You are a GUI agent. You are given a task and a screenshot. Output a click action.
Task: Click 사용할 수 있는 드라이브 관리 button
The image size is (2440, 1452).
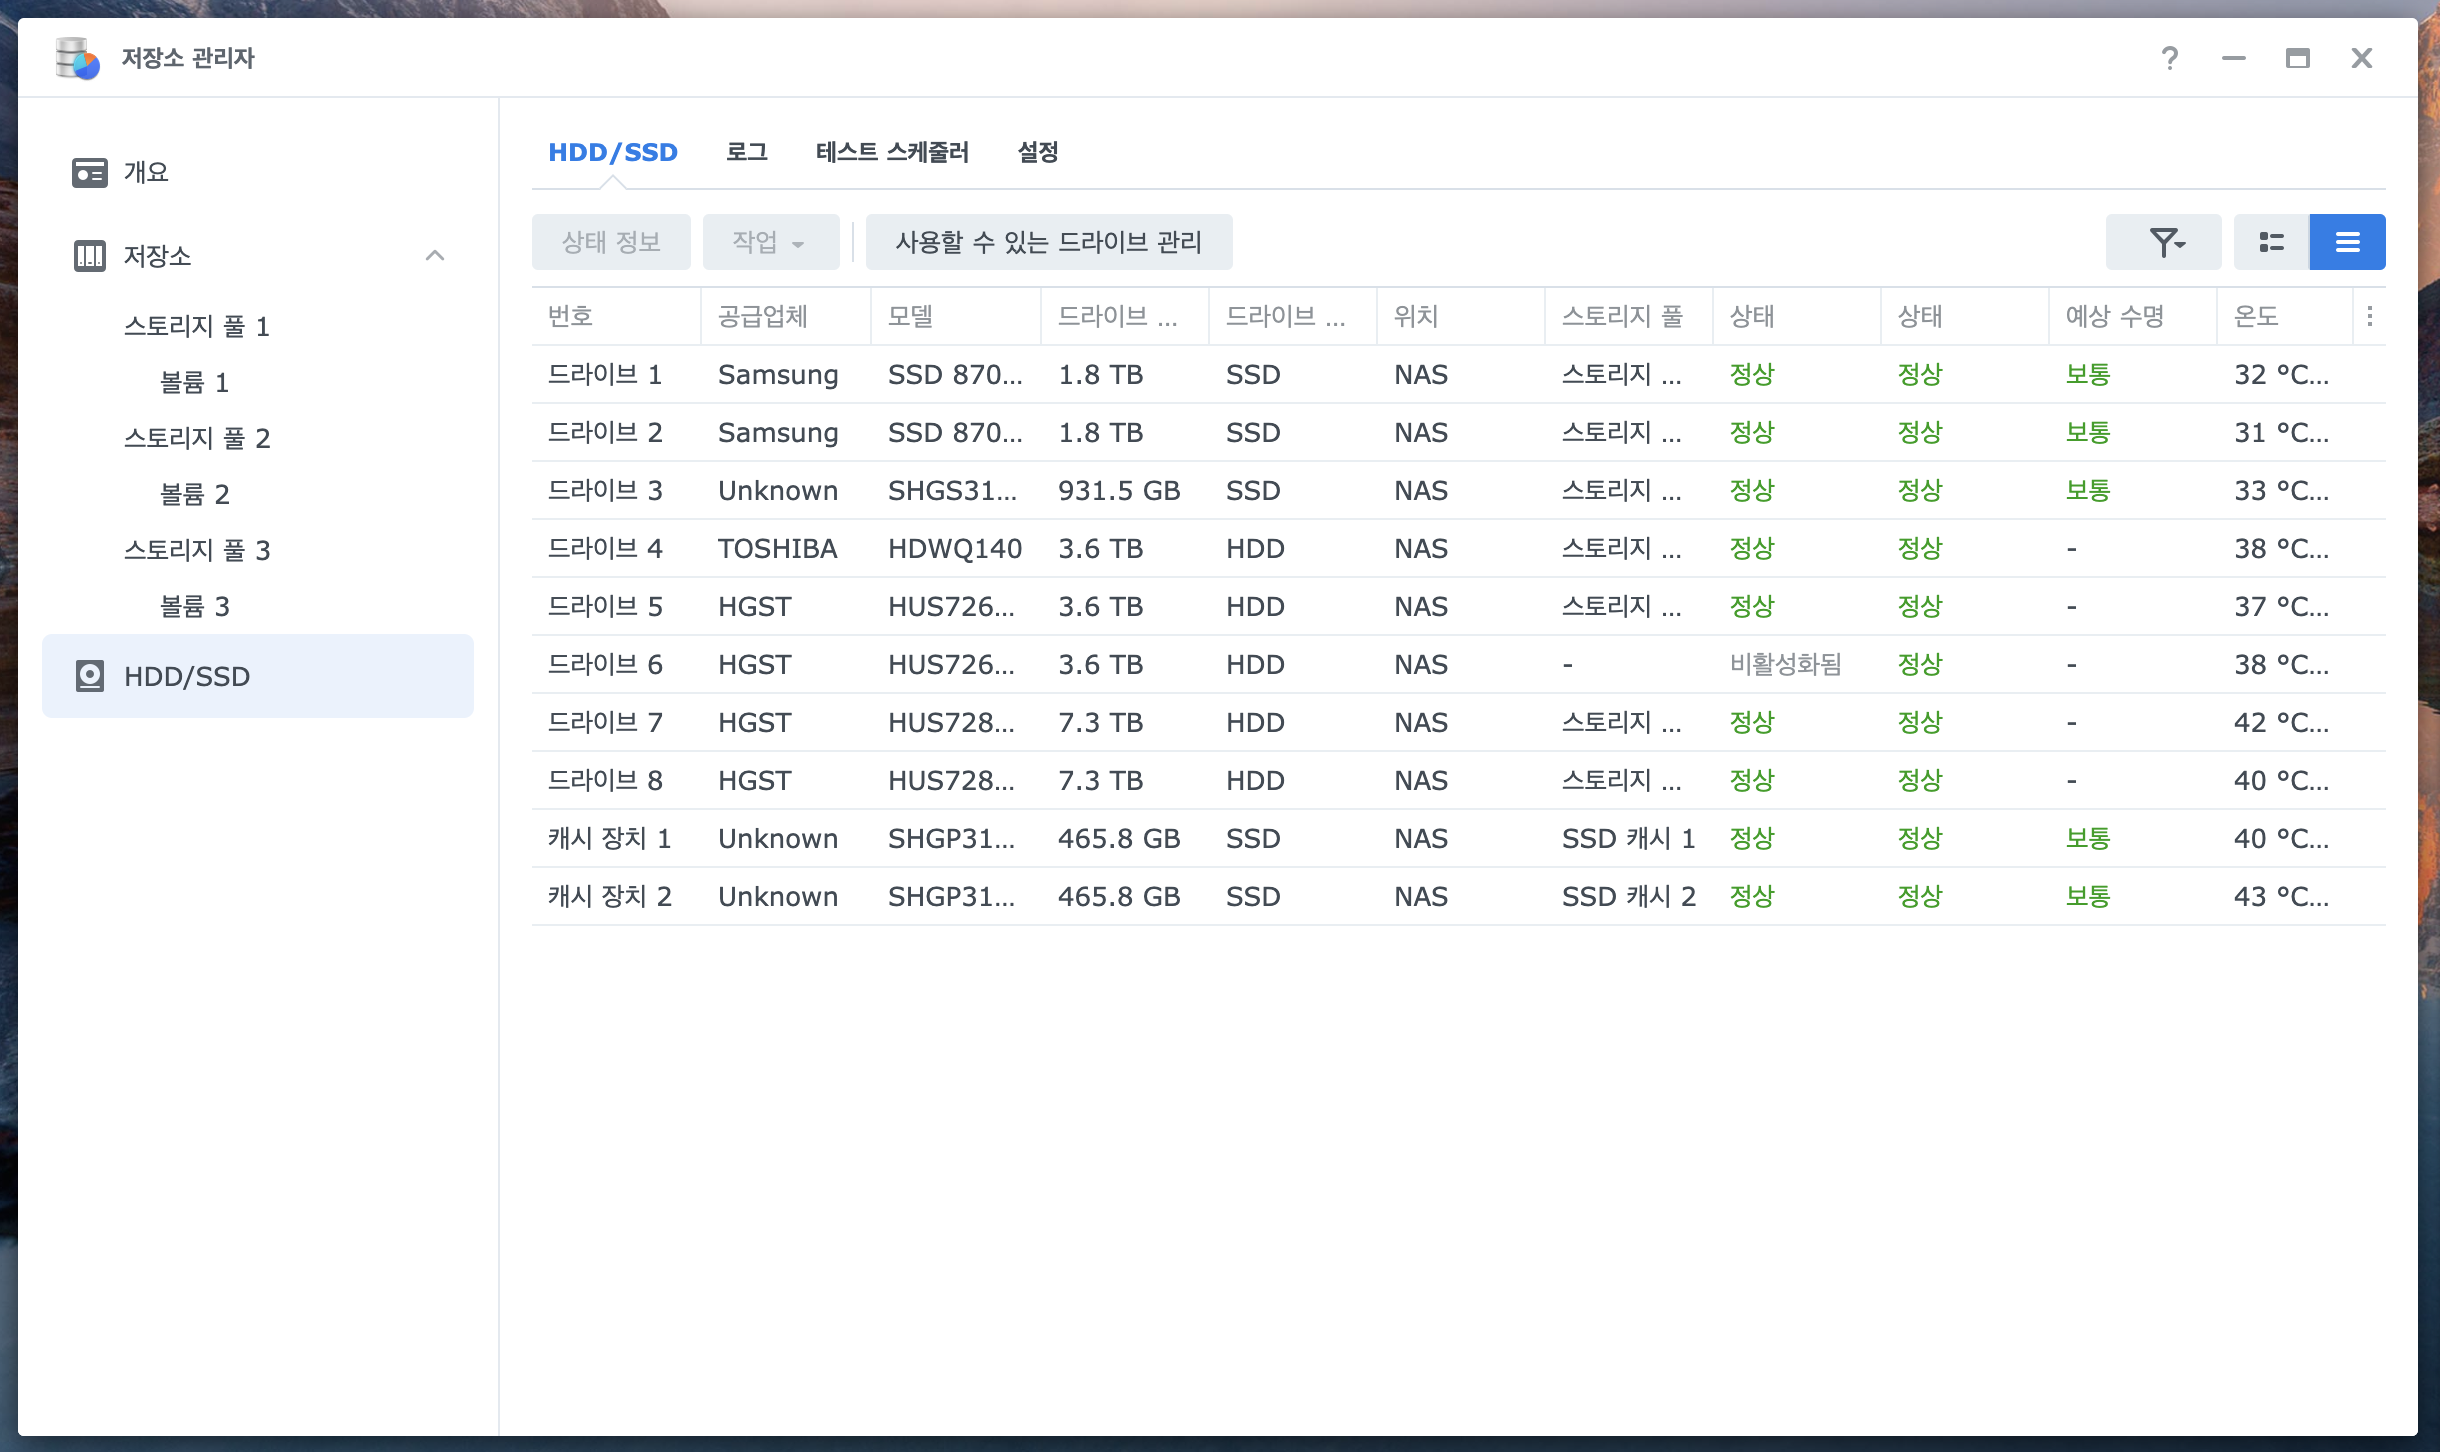pyautogui.click(x=1048, y=242)
